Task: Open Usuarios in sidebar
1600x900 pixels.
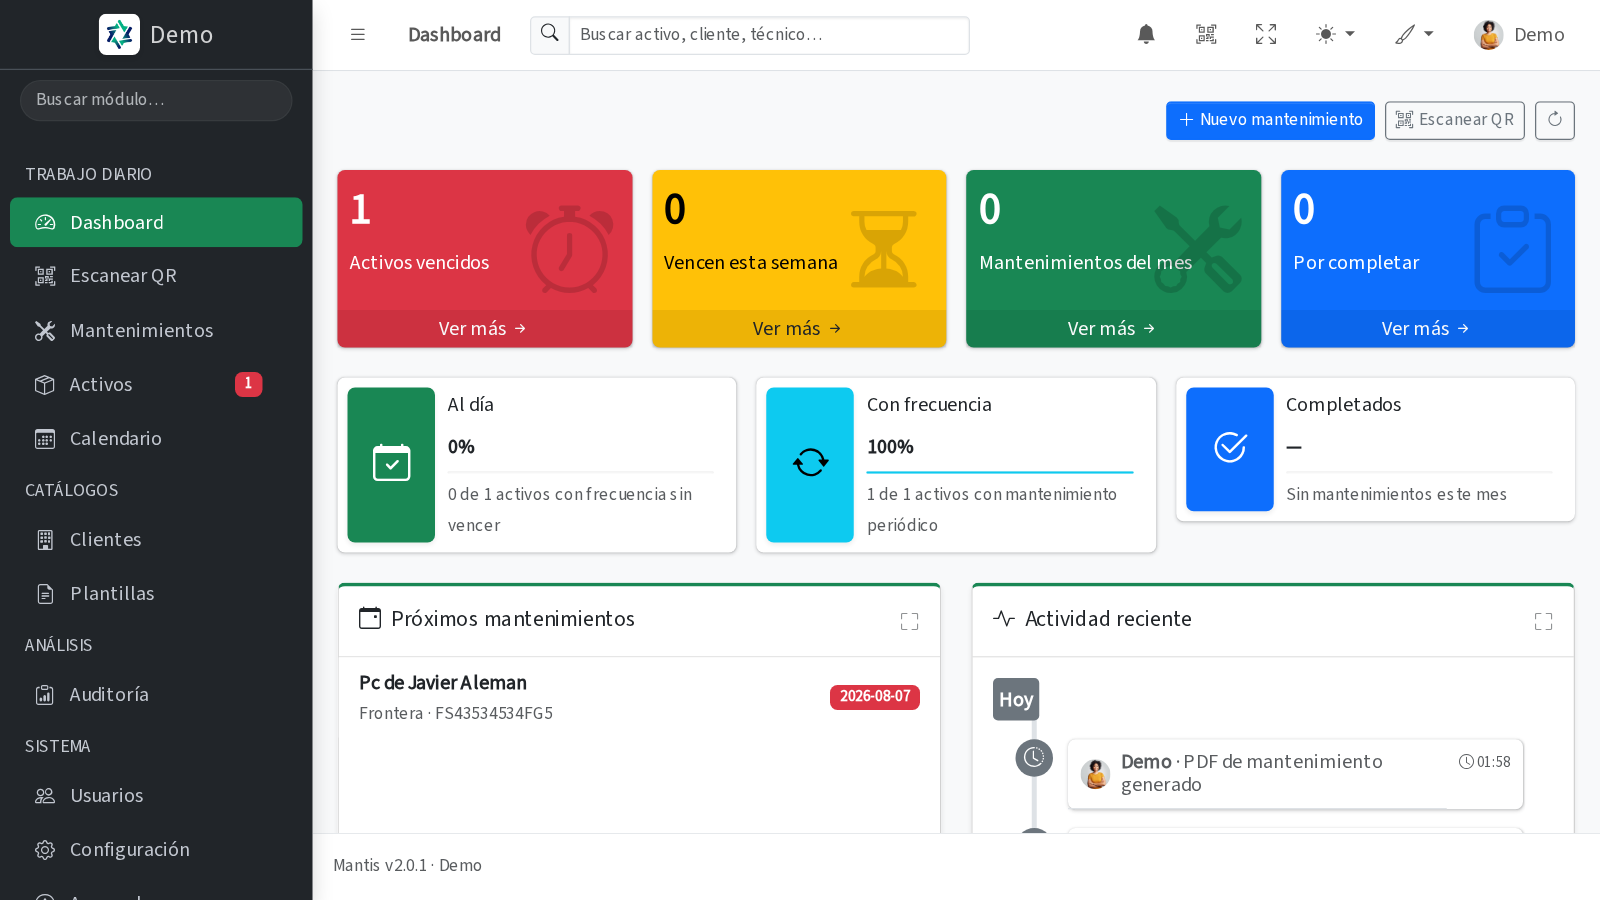Action: (x=156, y=795)
